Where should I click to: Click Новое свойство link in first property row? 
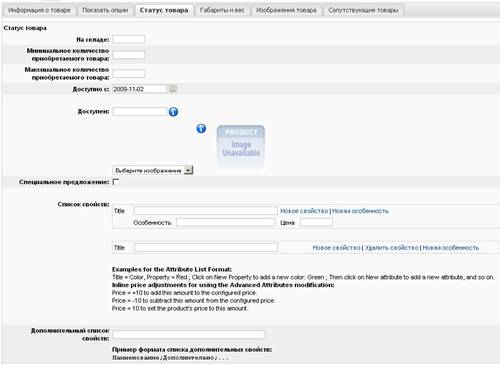[x=304, y=211]
